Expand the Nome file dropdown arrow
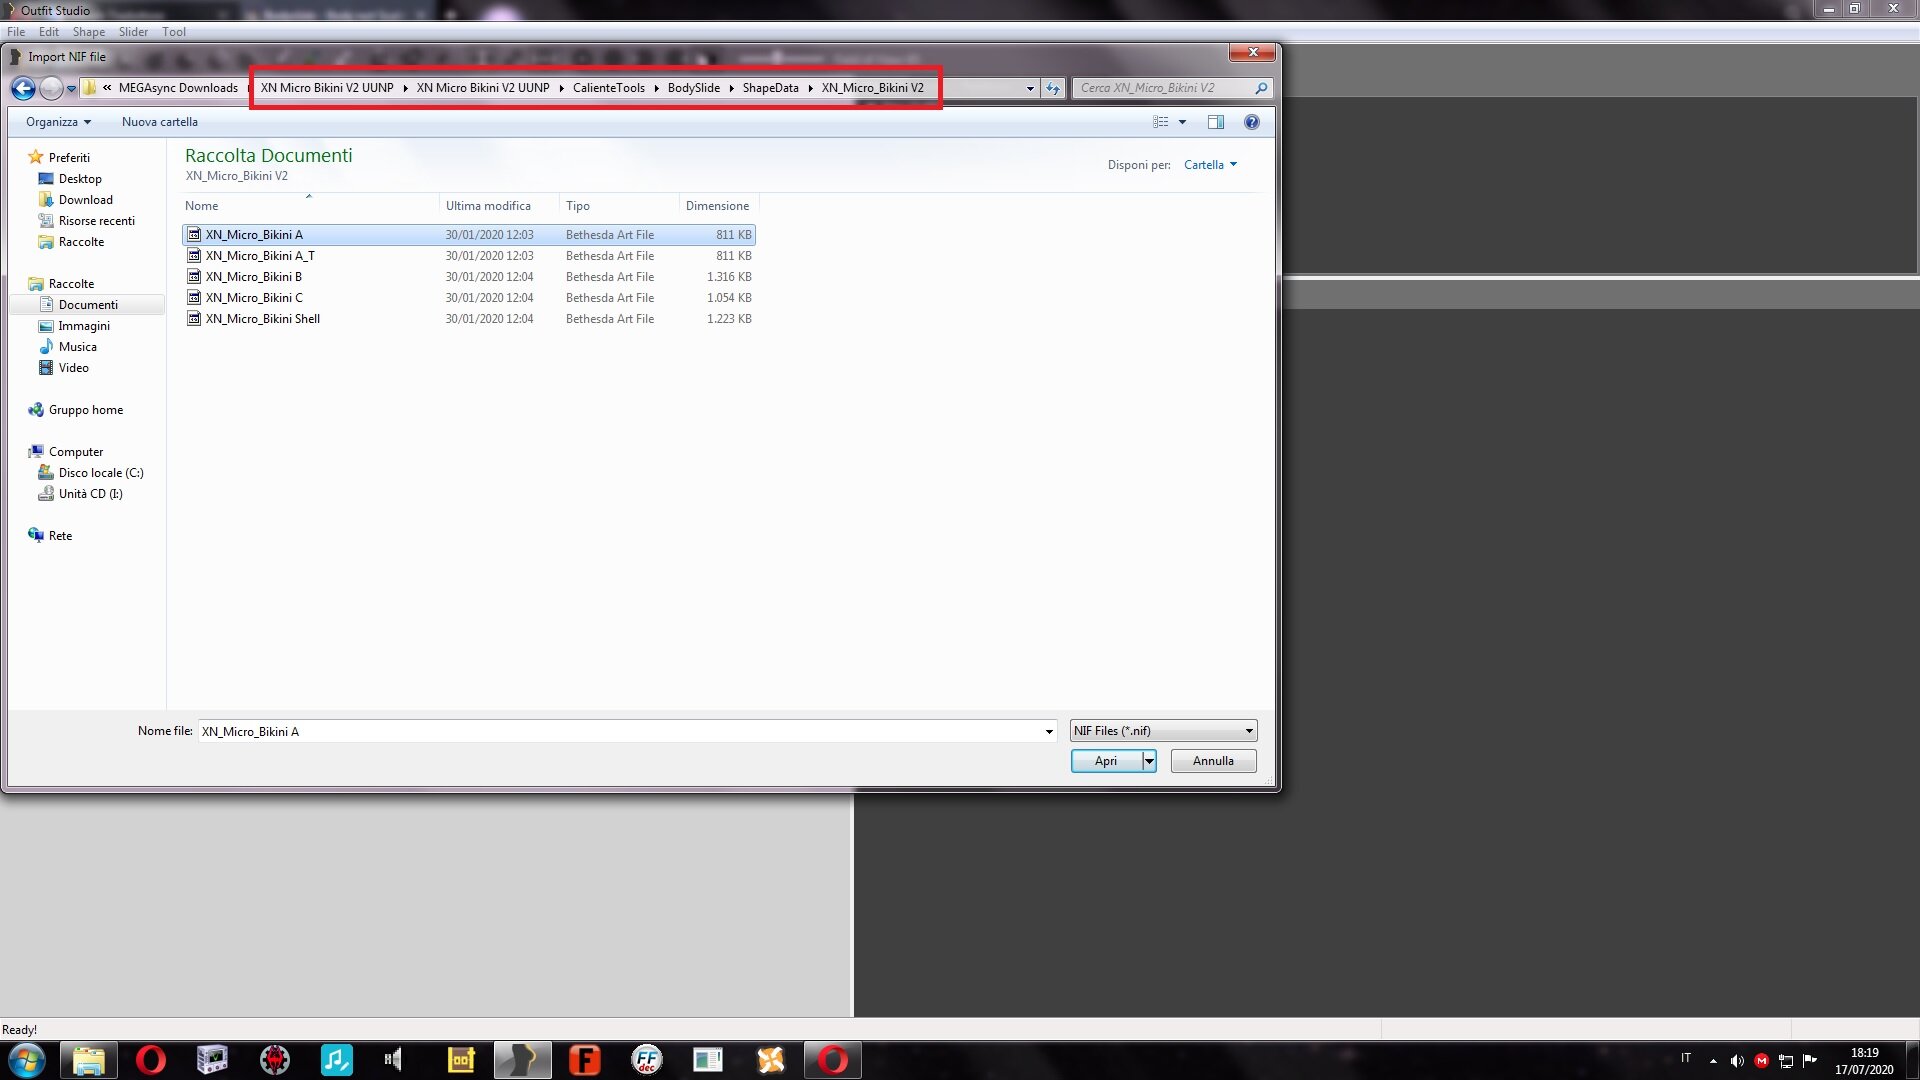 coord(1049,731)
